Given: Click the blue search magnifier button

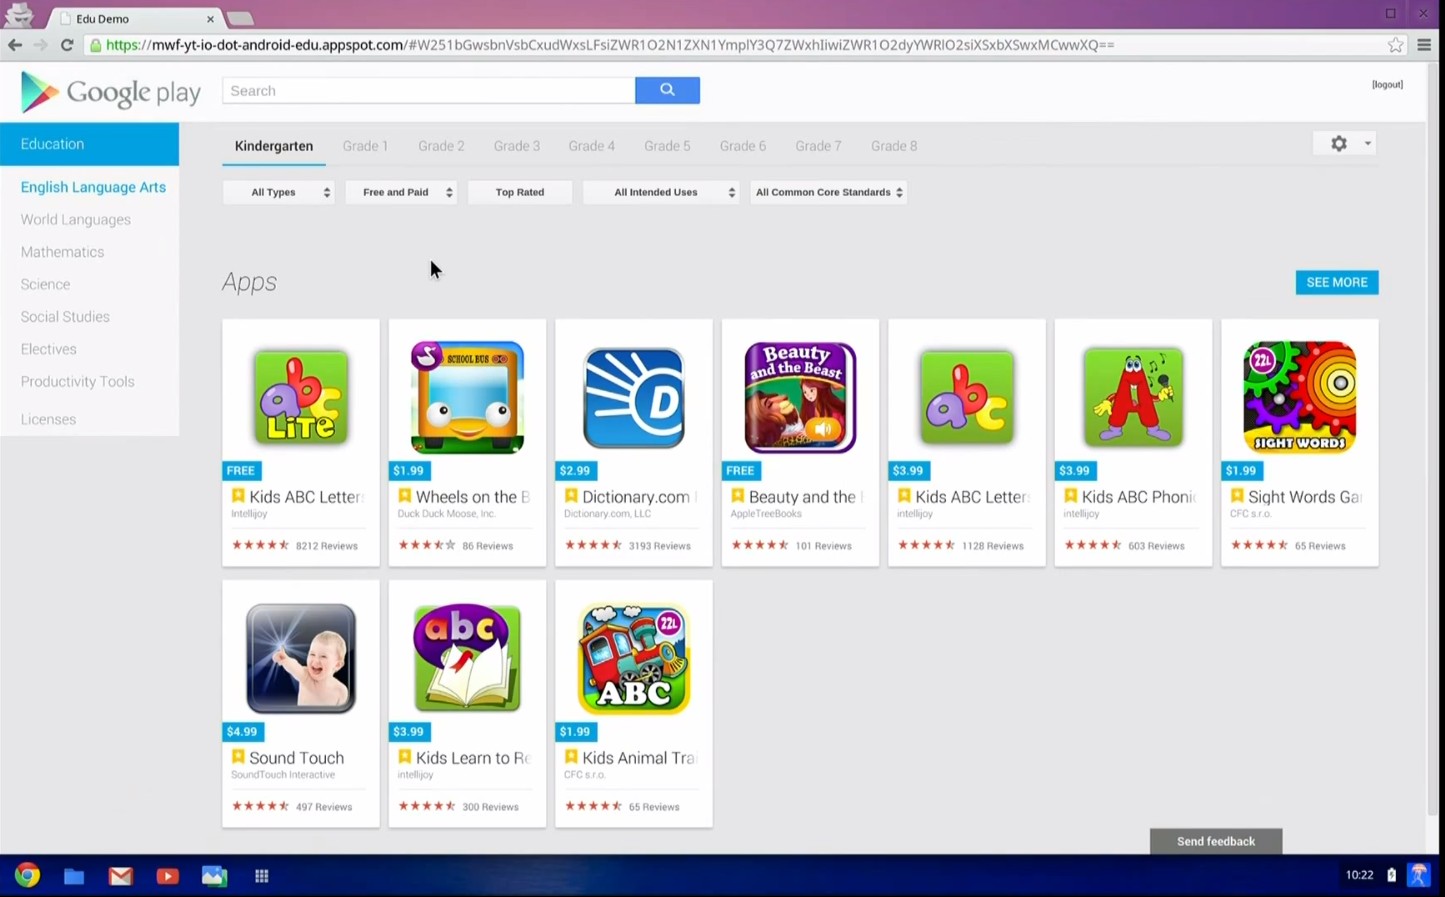Looking at the screenshot, I should click(667, 90).
